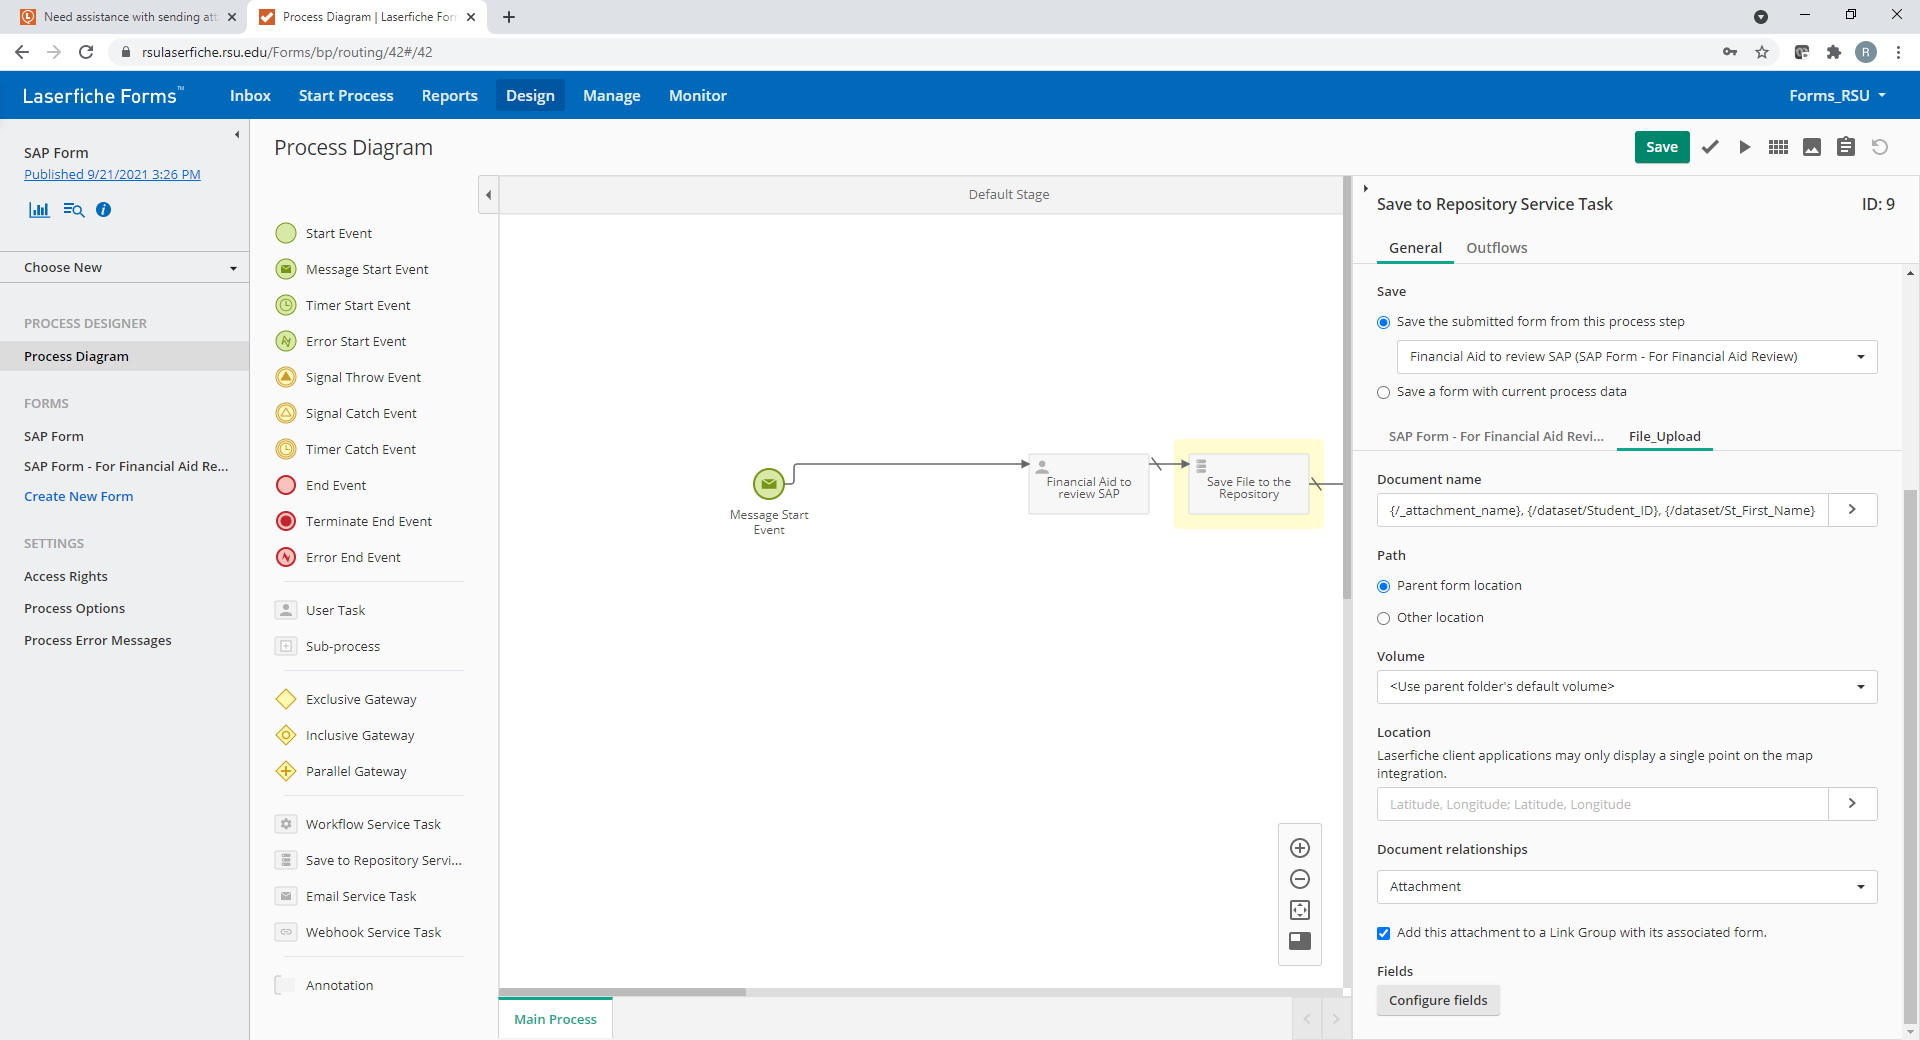Click the zoom in canvas icon

[1300, 848]
